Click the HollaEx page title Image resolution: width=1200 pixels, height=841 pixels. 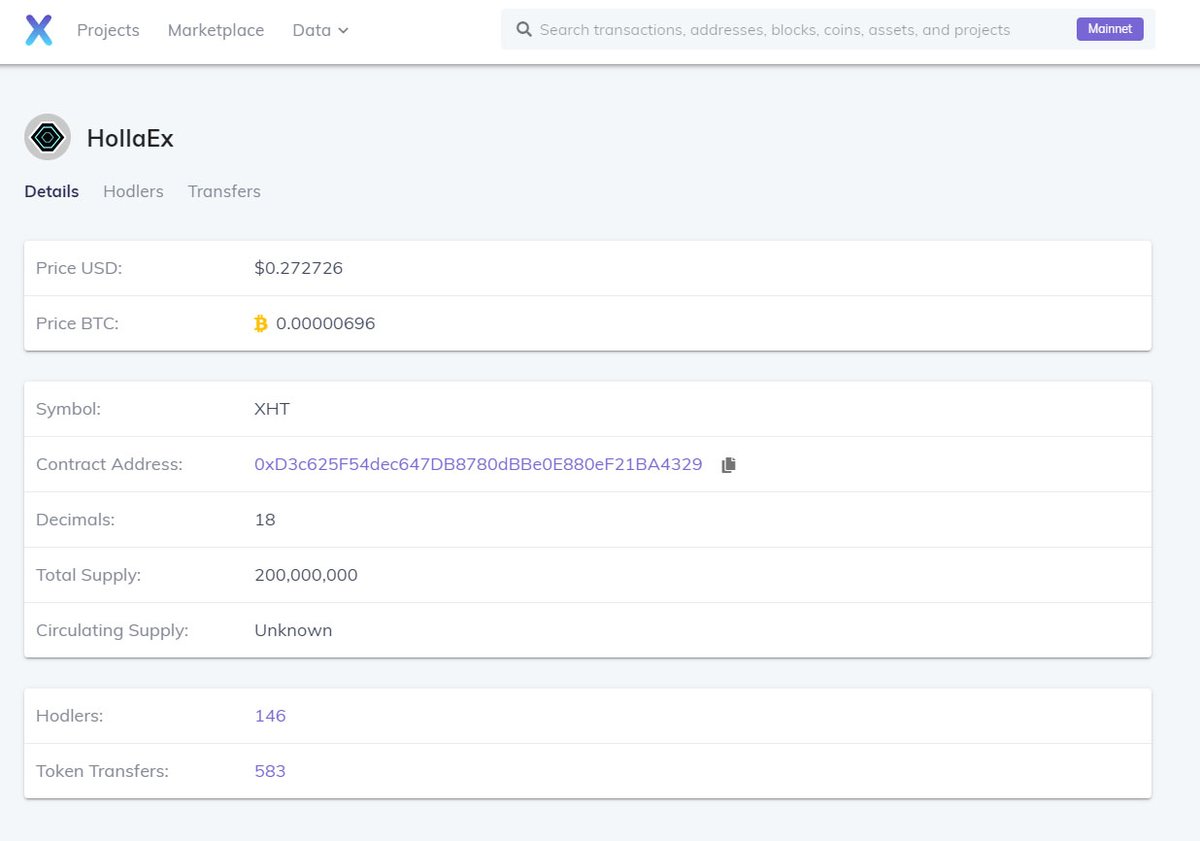click(130, 138)
